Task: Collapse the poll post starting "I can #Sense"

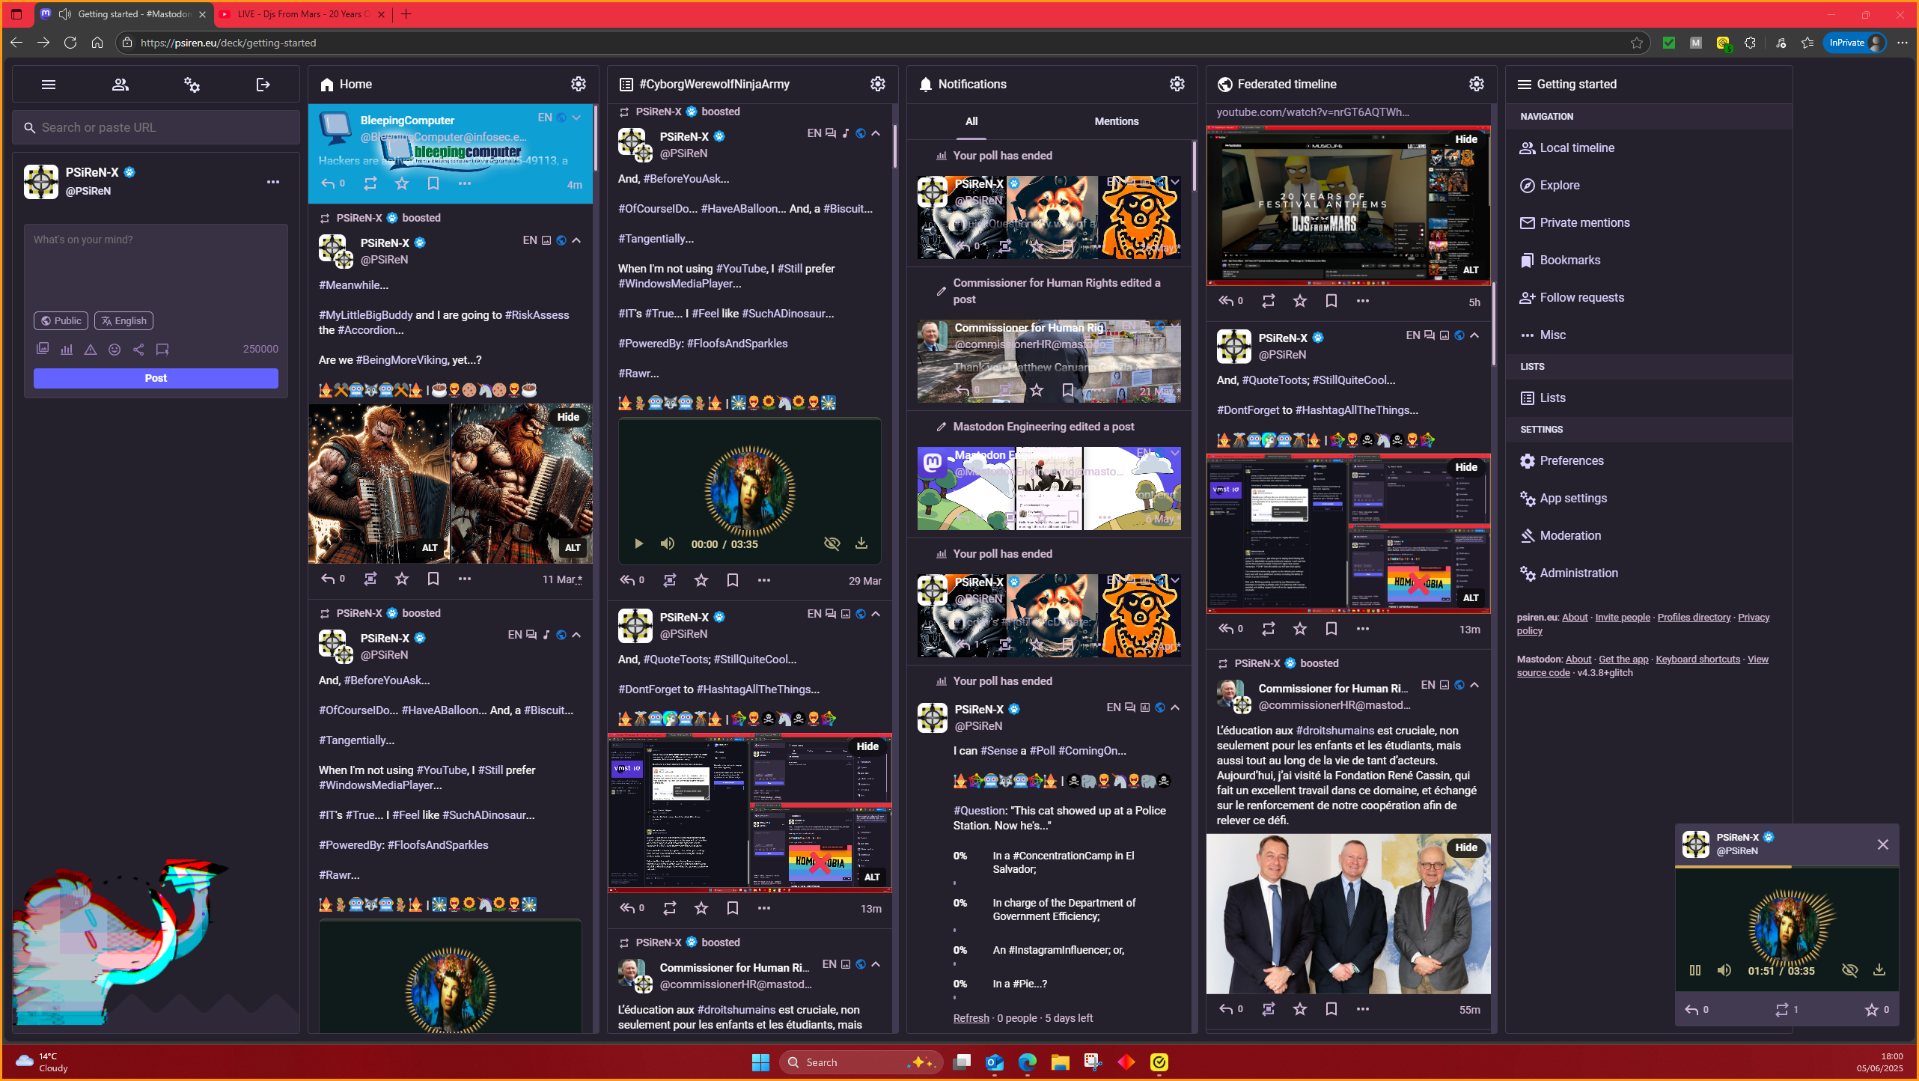Action: [1175, 707]
